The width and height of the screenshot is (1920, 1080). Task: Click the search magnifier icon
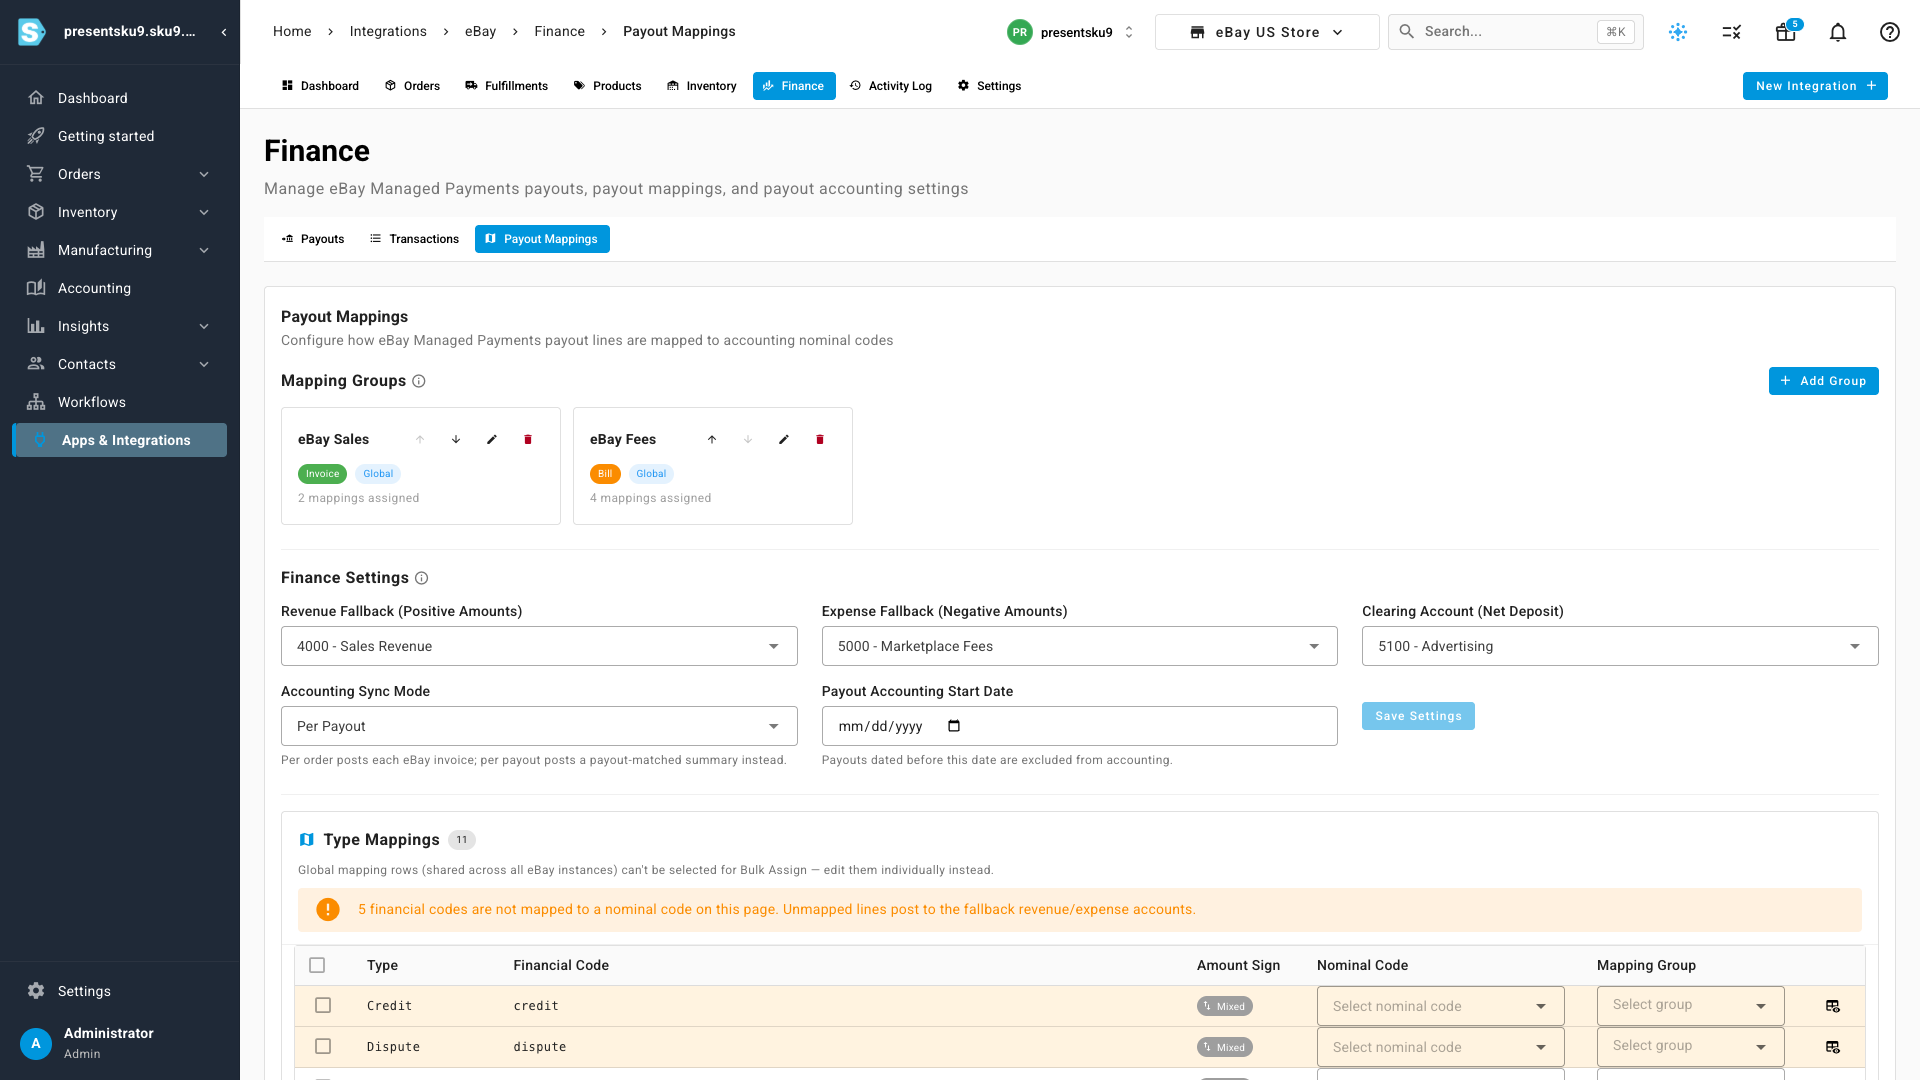click(x=1407, y=32)
